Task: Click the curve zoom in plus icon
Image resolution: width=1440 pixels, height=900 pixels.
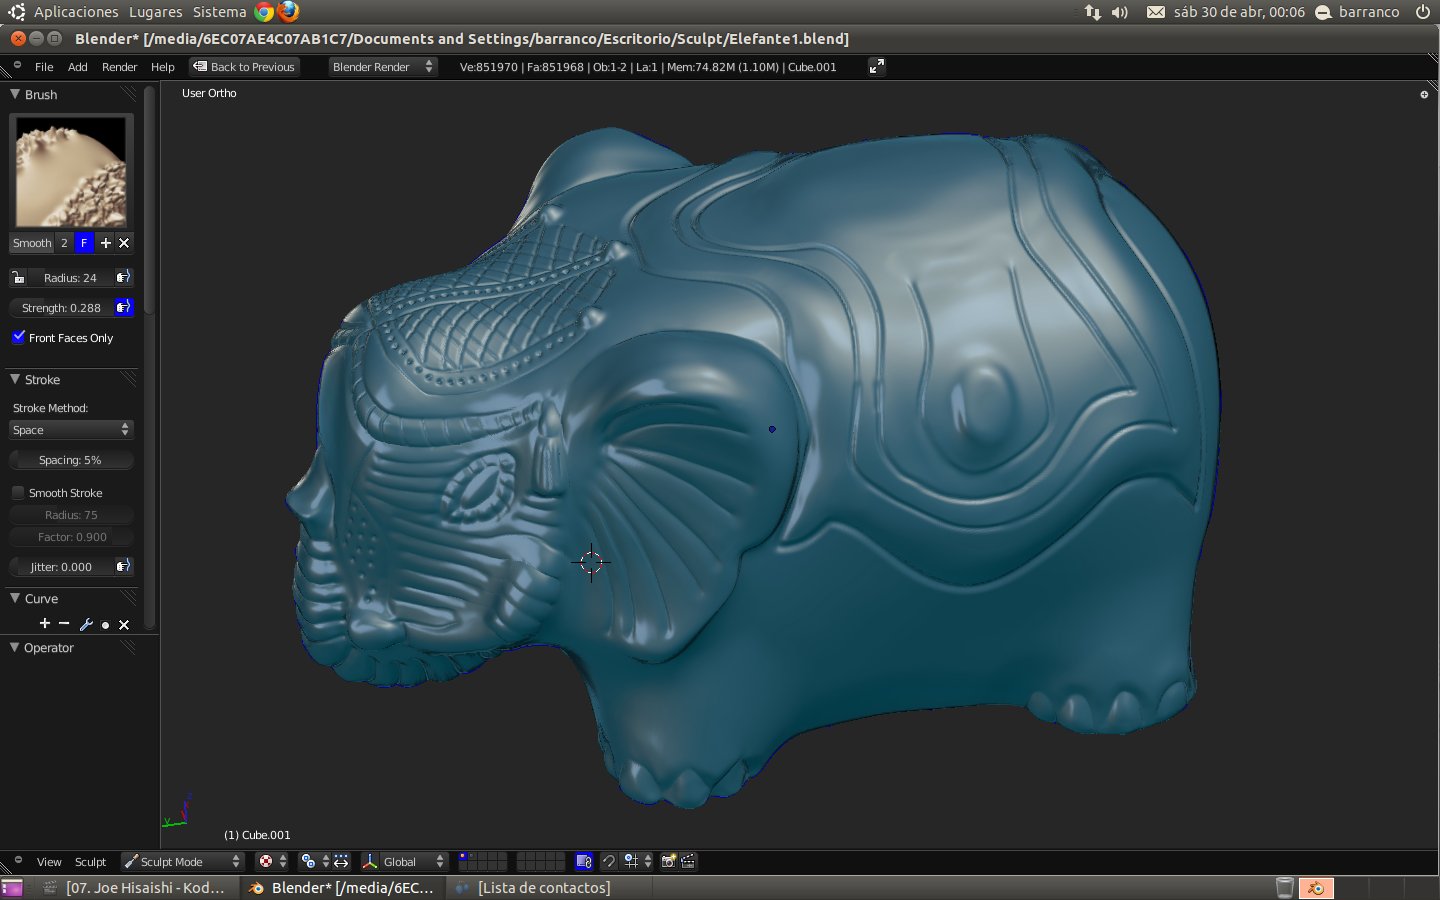Action: tap(44, 624)
